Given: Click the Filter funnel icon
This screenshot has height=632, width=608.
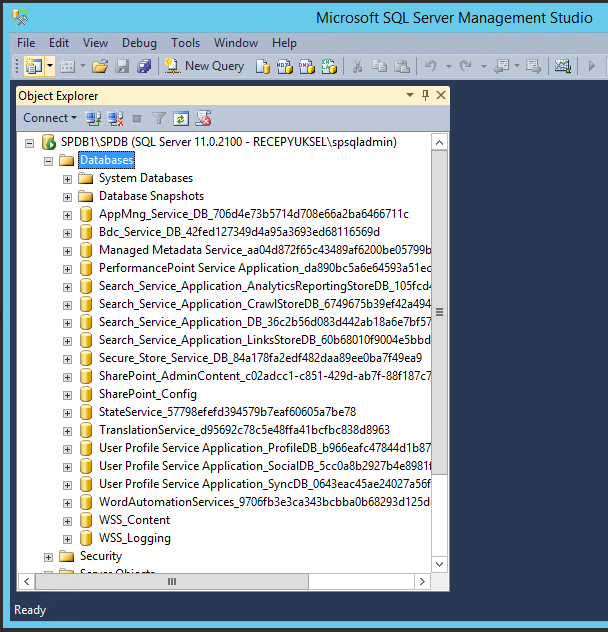Looking at the screenshot, I should pos(159,118).
